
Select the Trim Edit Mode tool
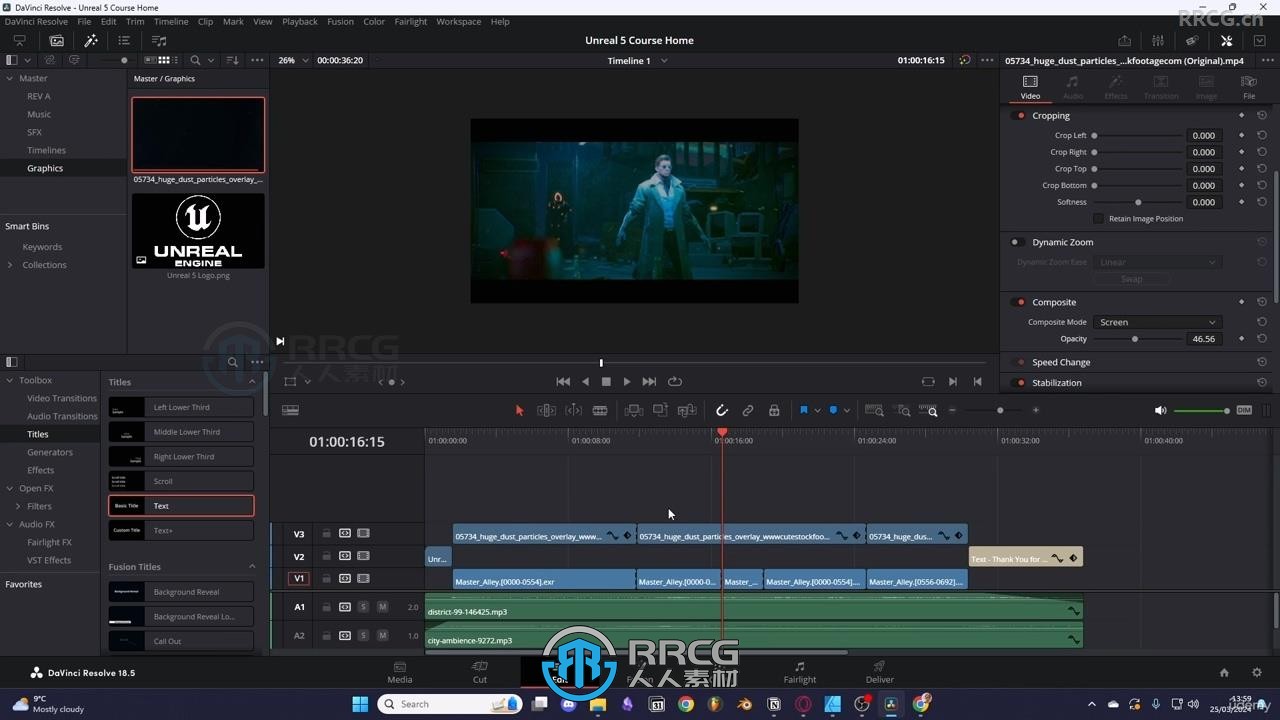point(547,410)
